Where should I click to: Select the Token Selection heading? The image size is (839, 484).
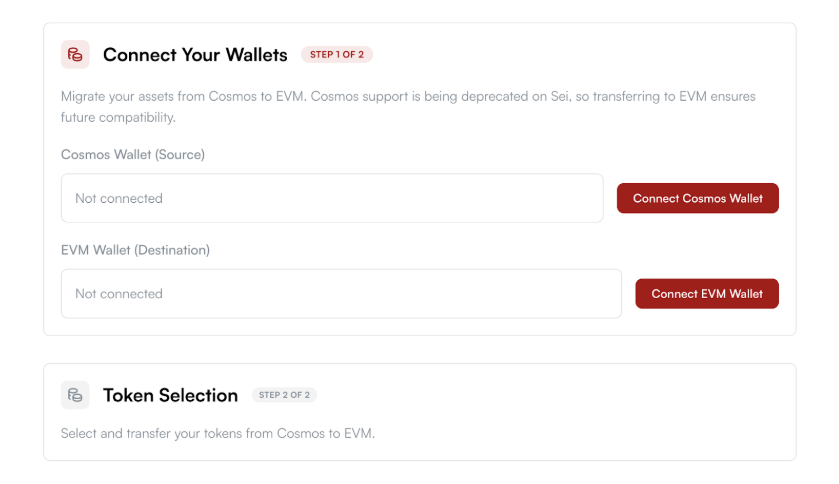click(170, 395)
